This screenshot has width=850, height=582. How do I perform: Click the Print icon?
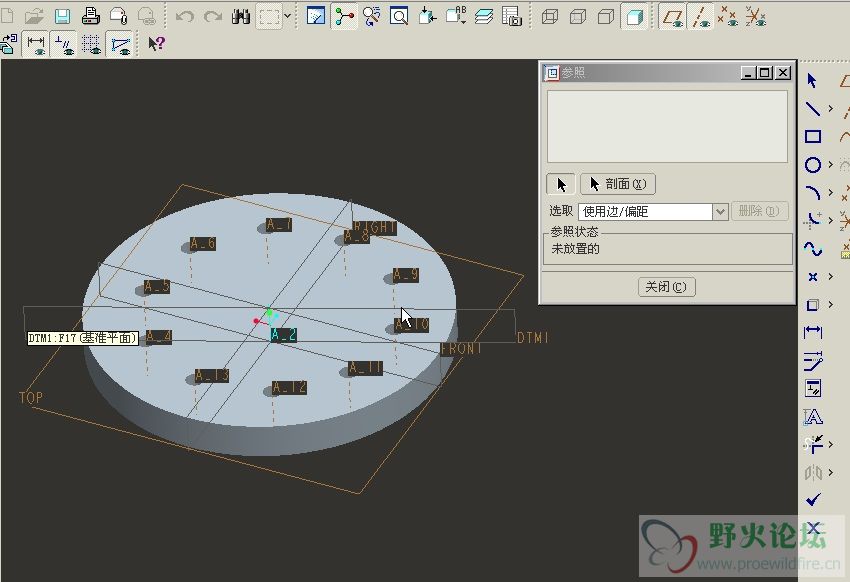91,16
